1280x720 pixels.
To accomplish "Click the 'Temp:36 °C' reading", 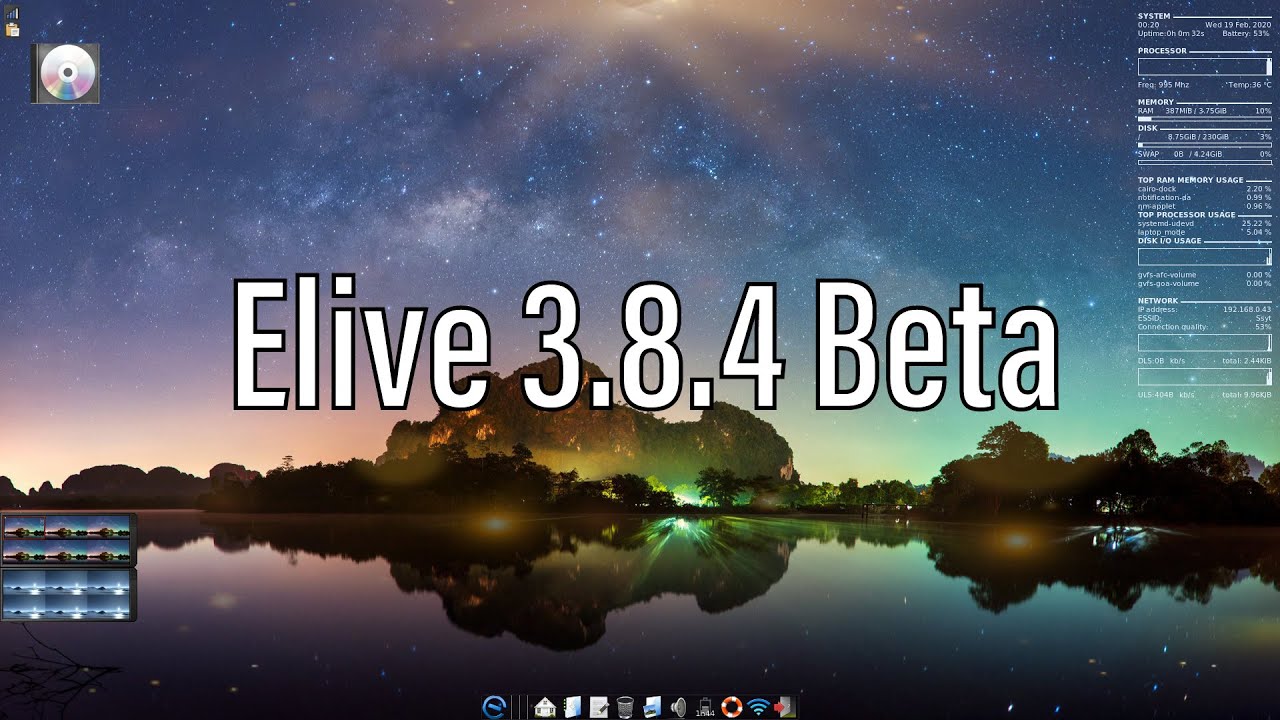I will click(x=1250, y=85).
